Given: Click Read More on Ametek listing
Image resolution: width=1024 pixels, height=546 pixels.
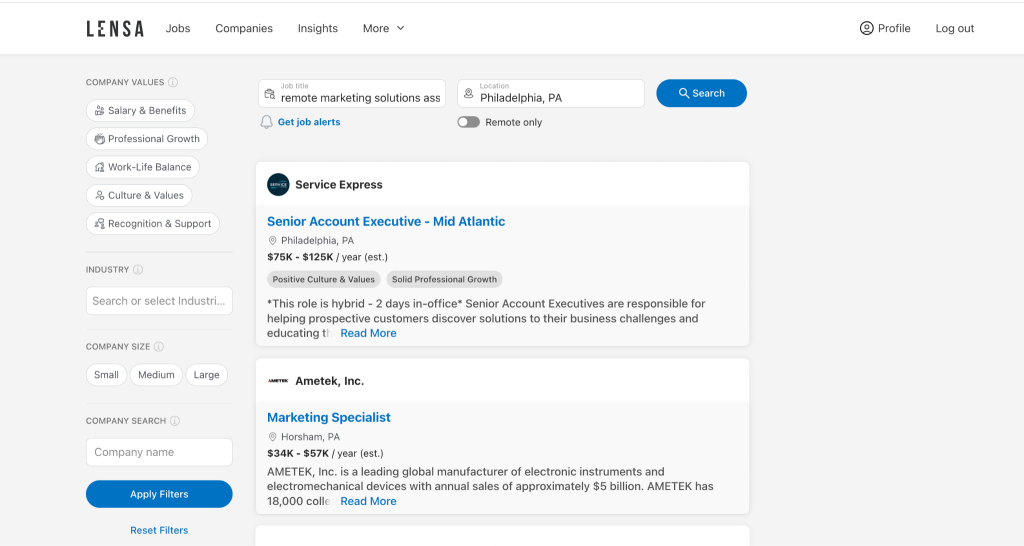Looking at the screenshot, I should pyautogui.click(x=368, y=502).
